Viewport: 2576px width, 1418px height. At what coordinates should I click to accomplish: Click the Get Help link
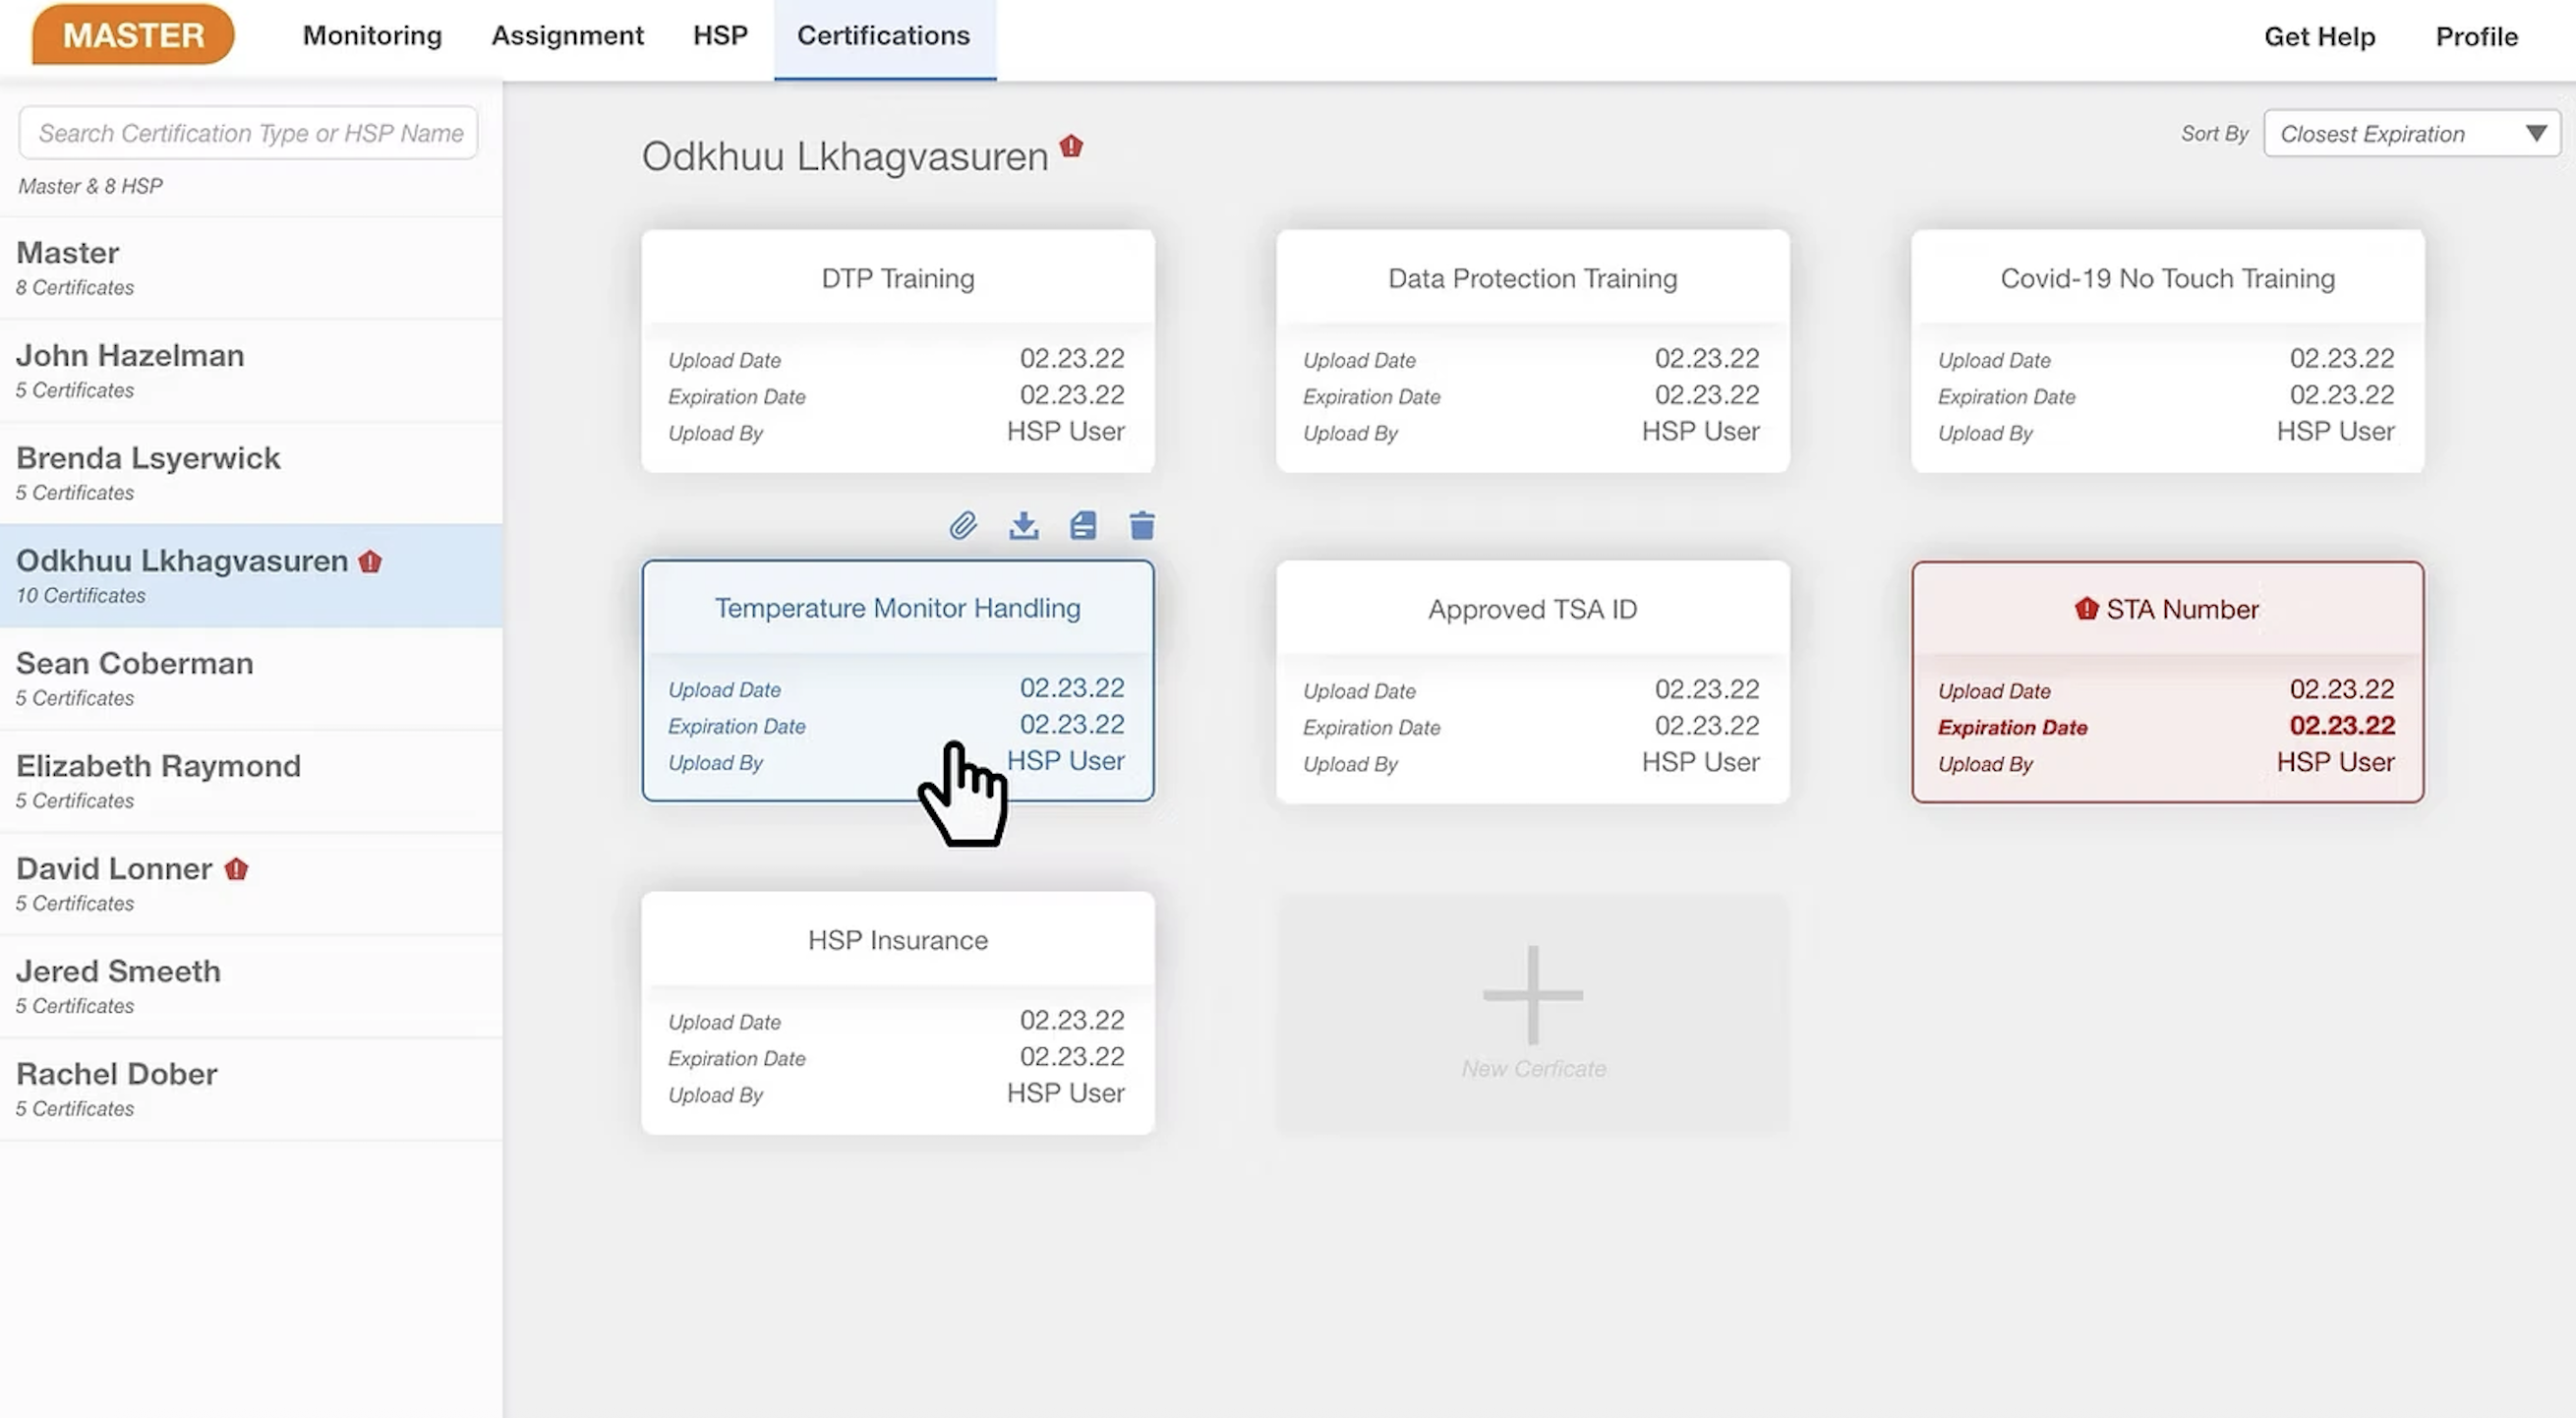tap(2319, 37)
